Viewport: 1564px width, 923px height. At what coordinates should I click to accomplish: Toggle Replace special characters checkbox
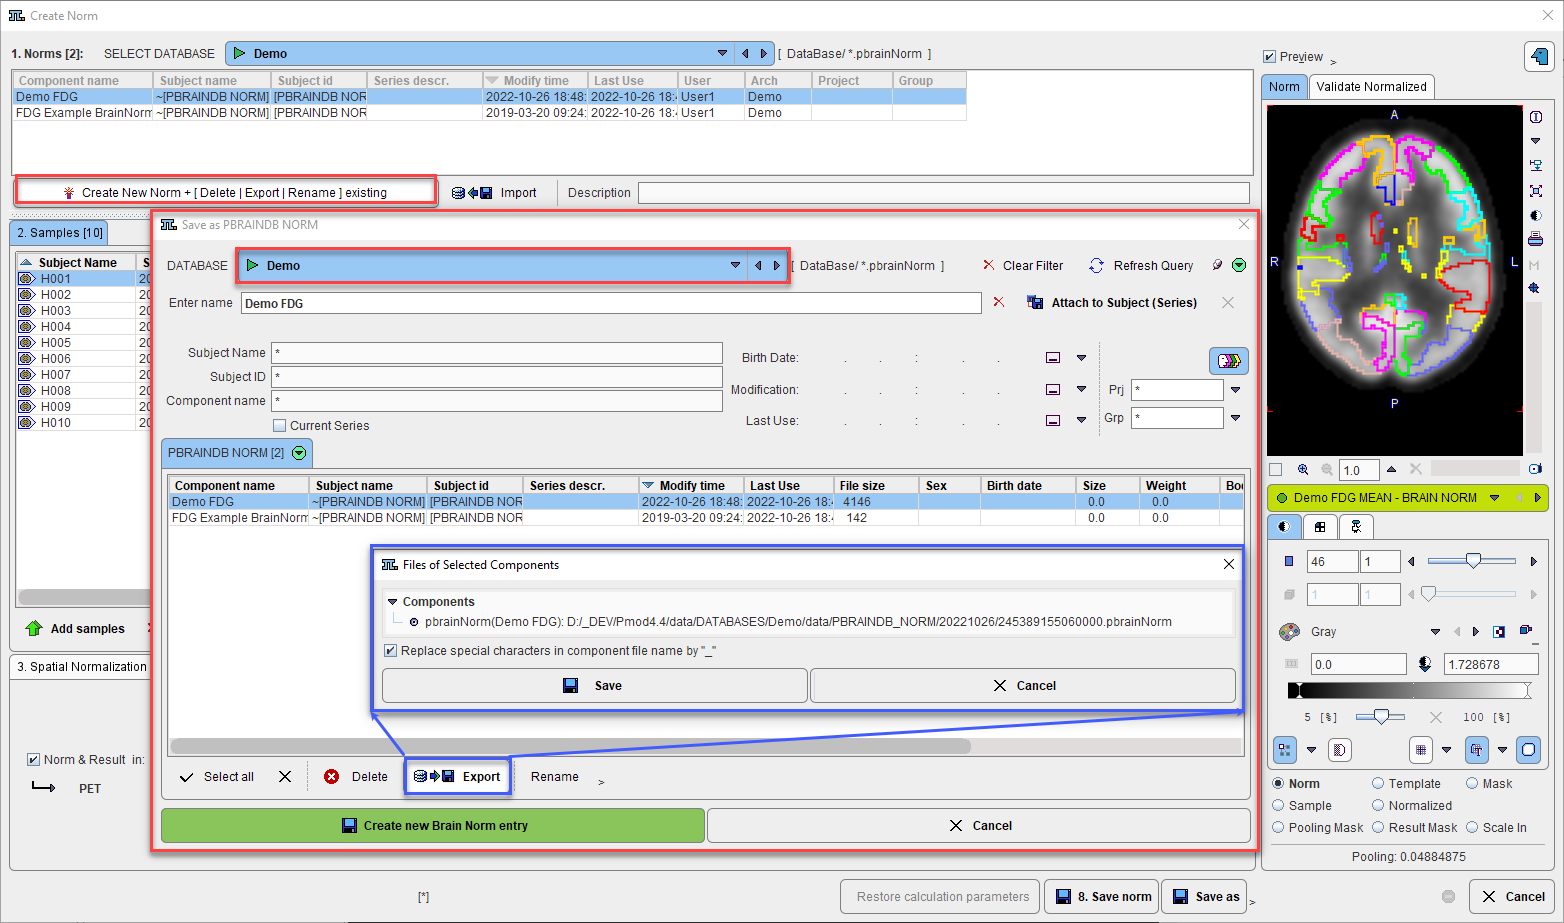[x=391, y=651]
